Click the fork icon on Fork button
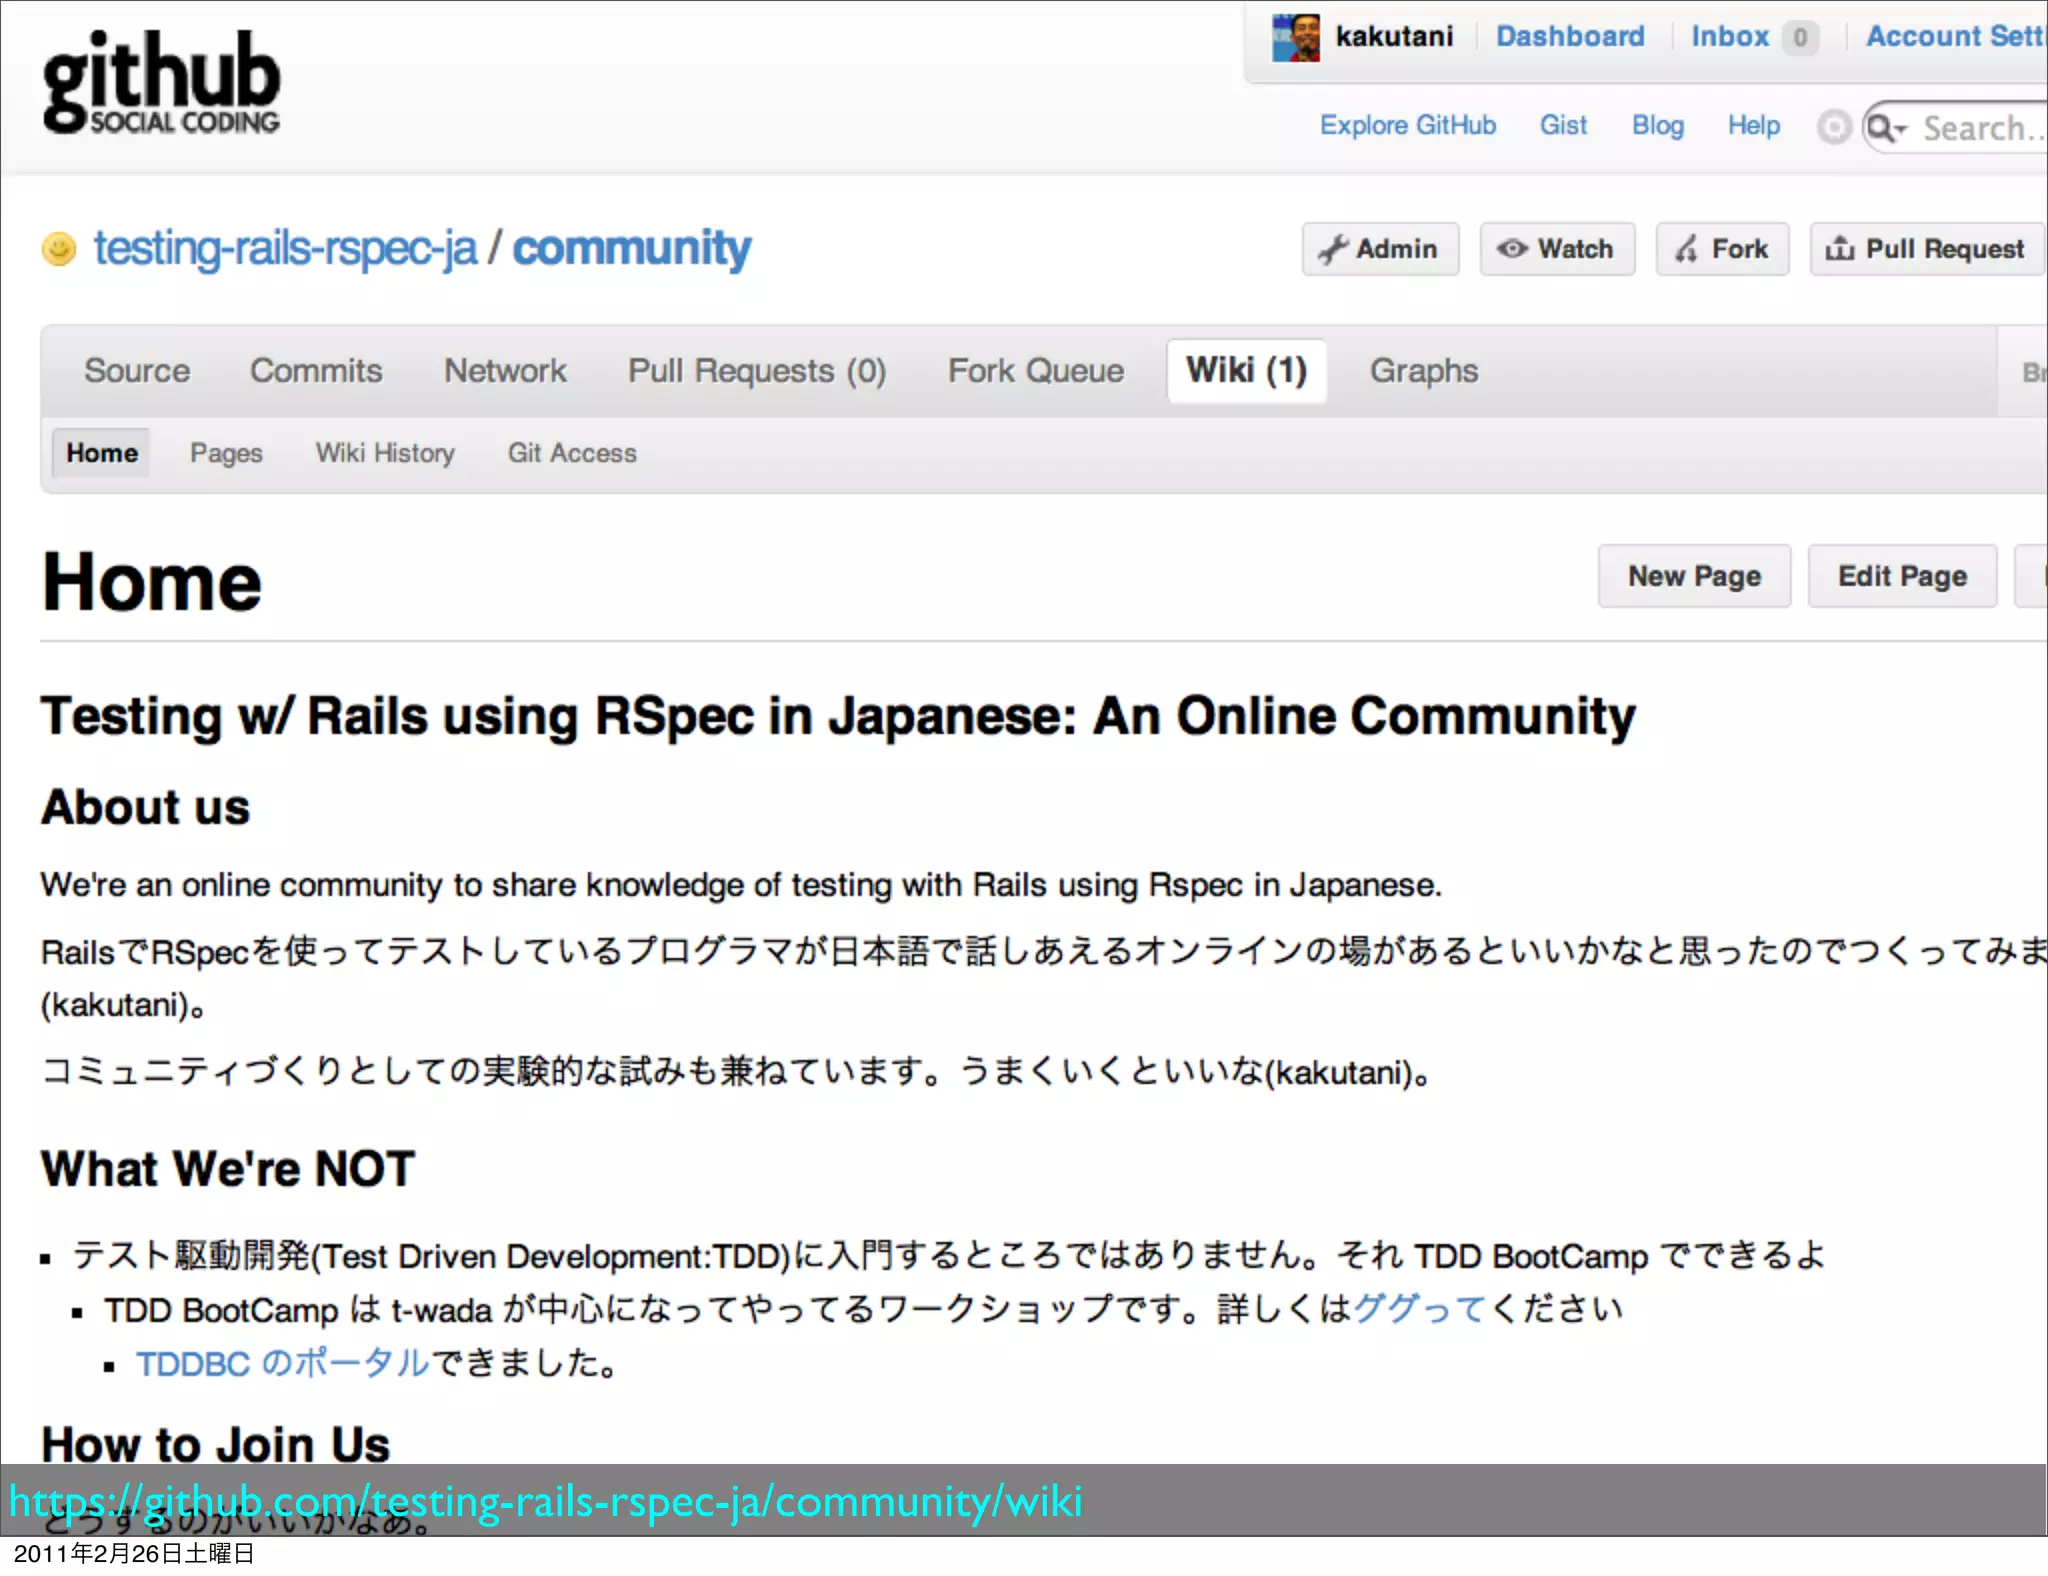The width and height of the screenshot is (2048, 1576). pyautogui.click(x=1687, y=249)
